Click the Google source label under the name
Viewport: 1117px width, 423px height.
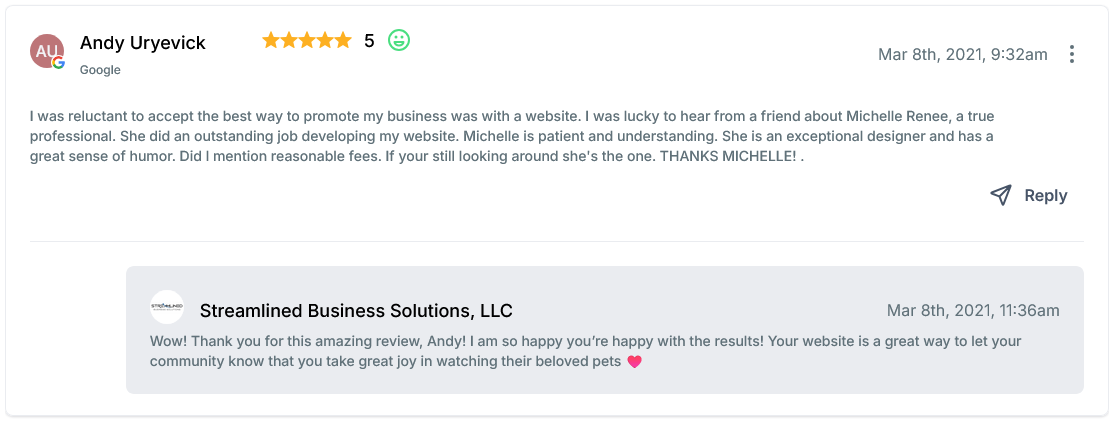(100, 70)
